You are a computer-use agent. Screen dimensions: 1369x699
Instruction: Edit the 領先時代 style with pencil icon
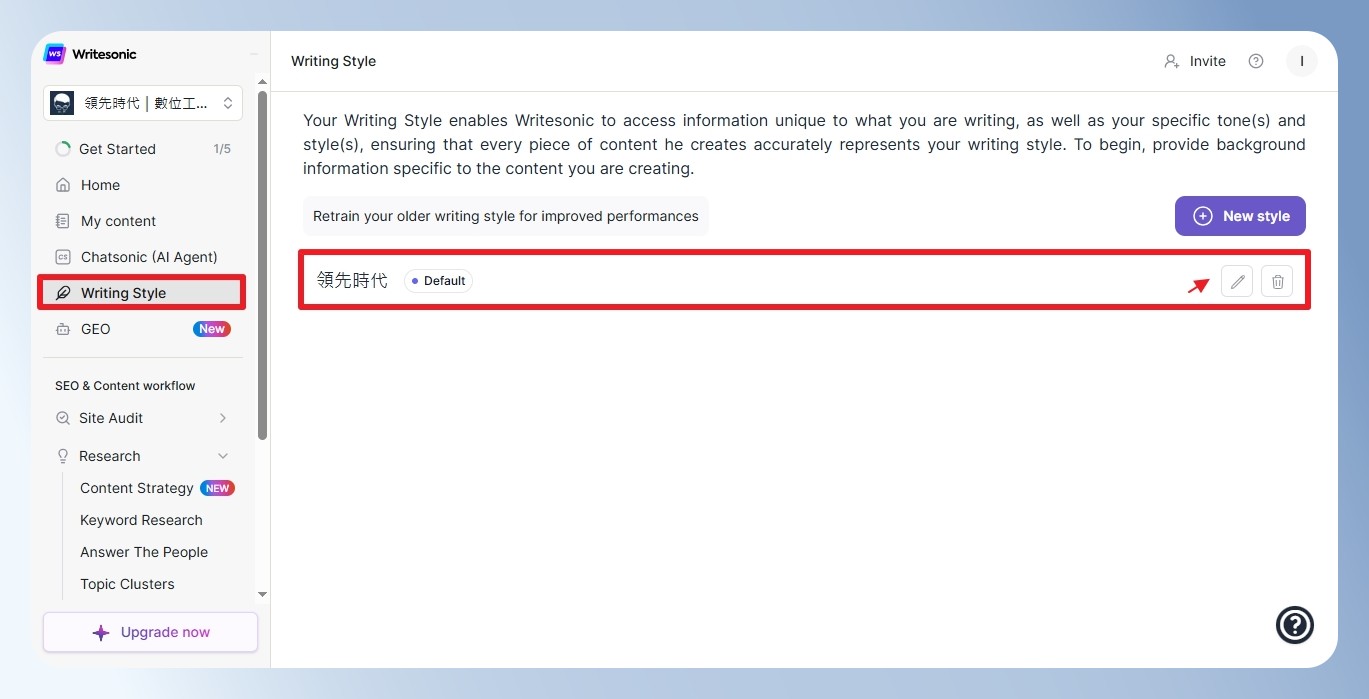[1237, 282]
